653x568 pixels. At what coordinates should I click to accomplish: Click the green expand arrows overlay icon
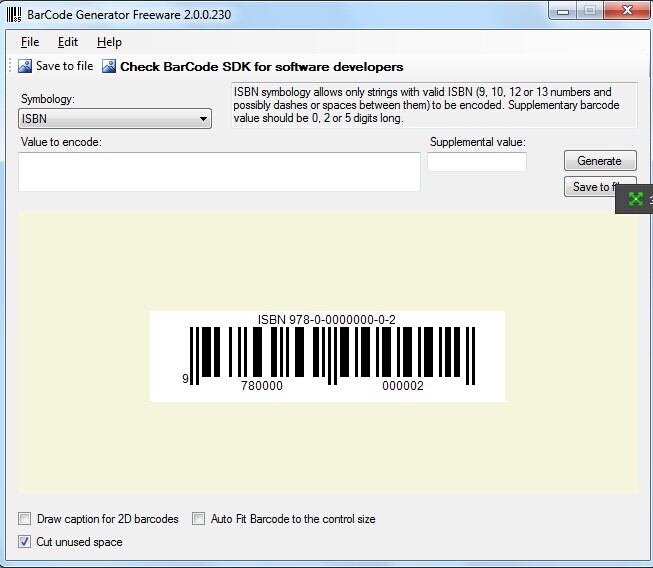636,199
